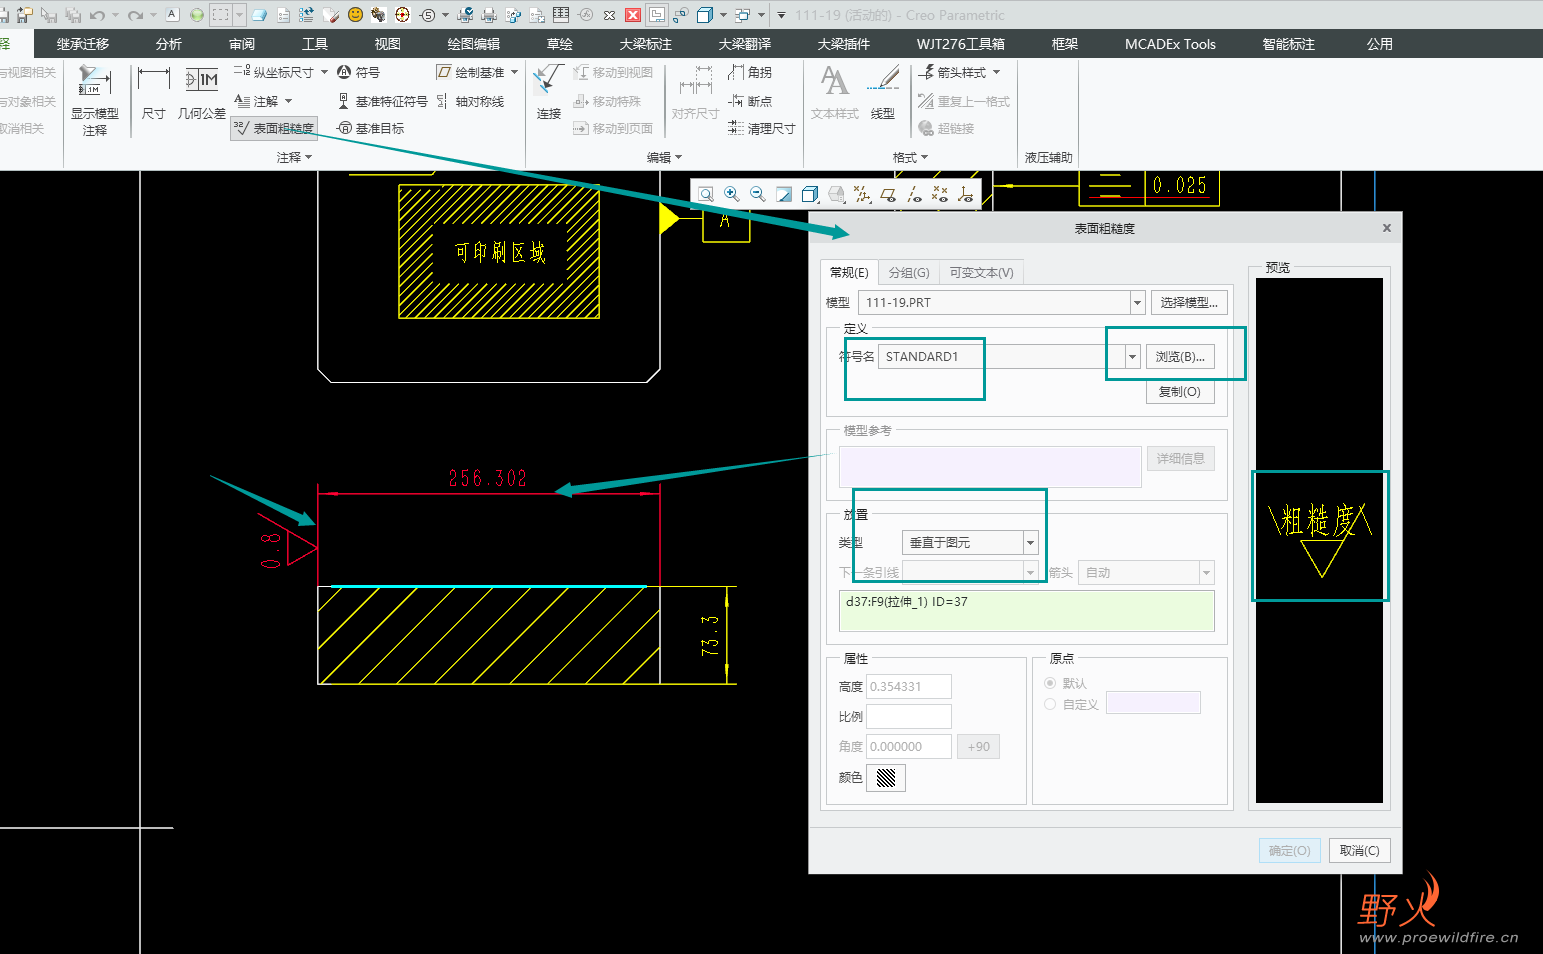
Task: Click the Custom (自定义) origin radio button
Action: 1050,704
